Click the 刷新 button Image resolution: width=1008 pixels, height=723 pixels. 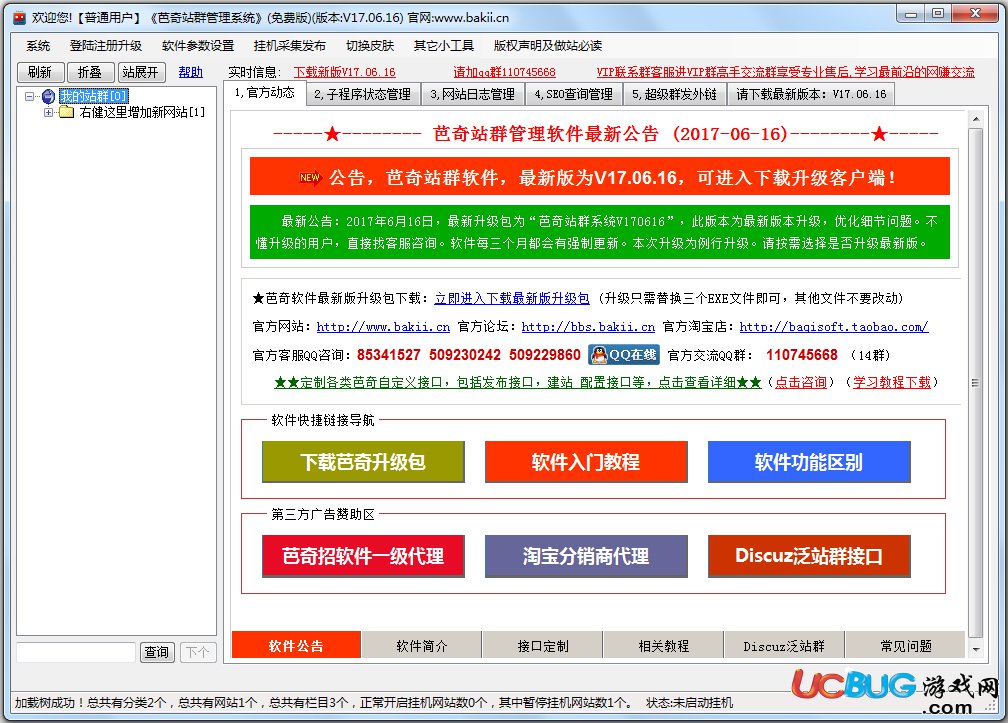pos(40,72)
